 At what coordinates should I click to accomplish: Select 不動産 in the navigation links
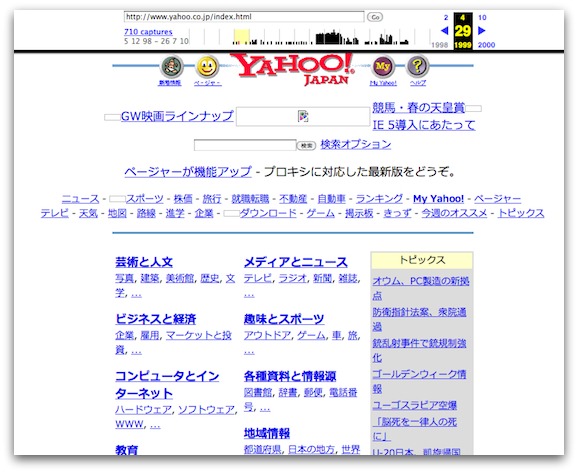[293, 199]
